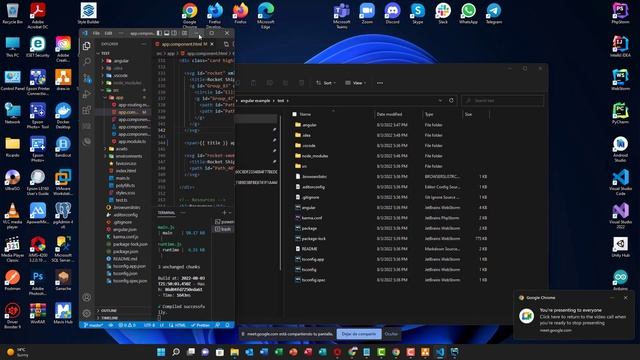
Task: Close the Google Chrome presenting notification
Action: click(626, 298)
